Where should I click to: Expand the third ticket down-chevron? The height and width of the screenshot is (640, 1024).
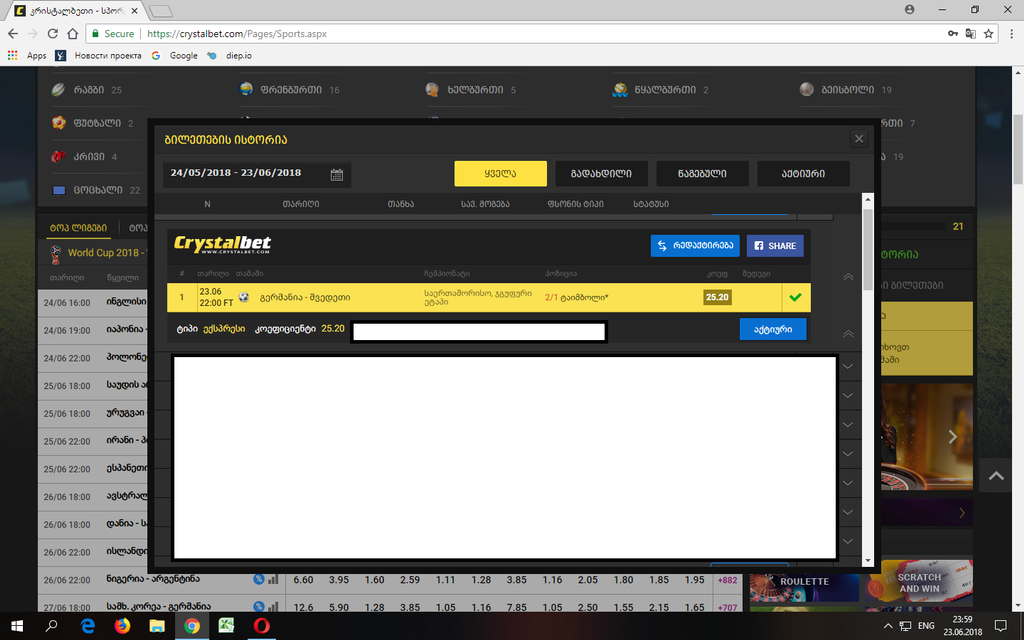(x=848, y=424)
